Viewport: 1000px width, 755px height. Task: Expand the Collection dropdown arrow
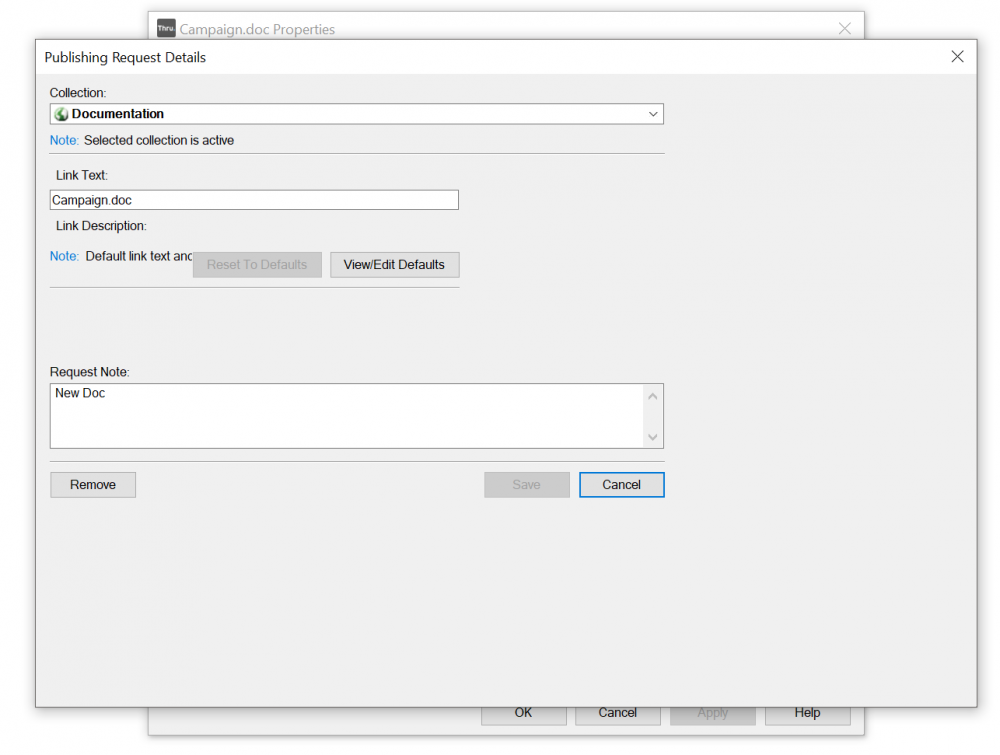(653, 114)
